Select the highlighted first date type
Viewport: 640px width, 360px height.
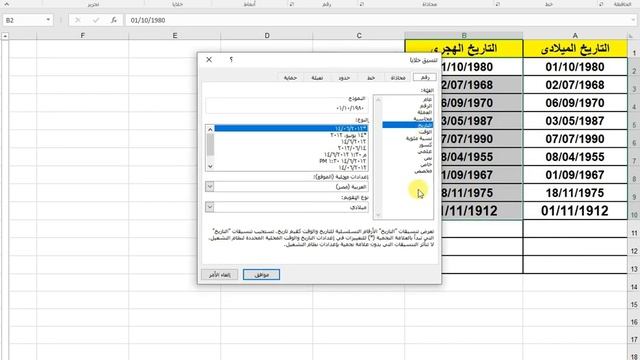click(x=291, y=128)
